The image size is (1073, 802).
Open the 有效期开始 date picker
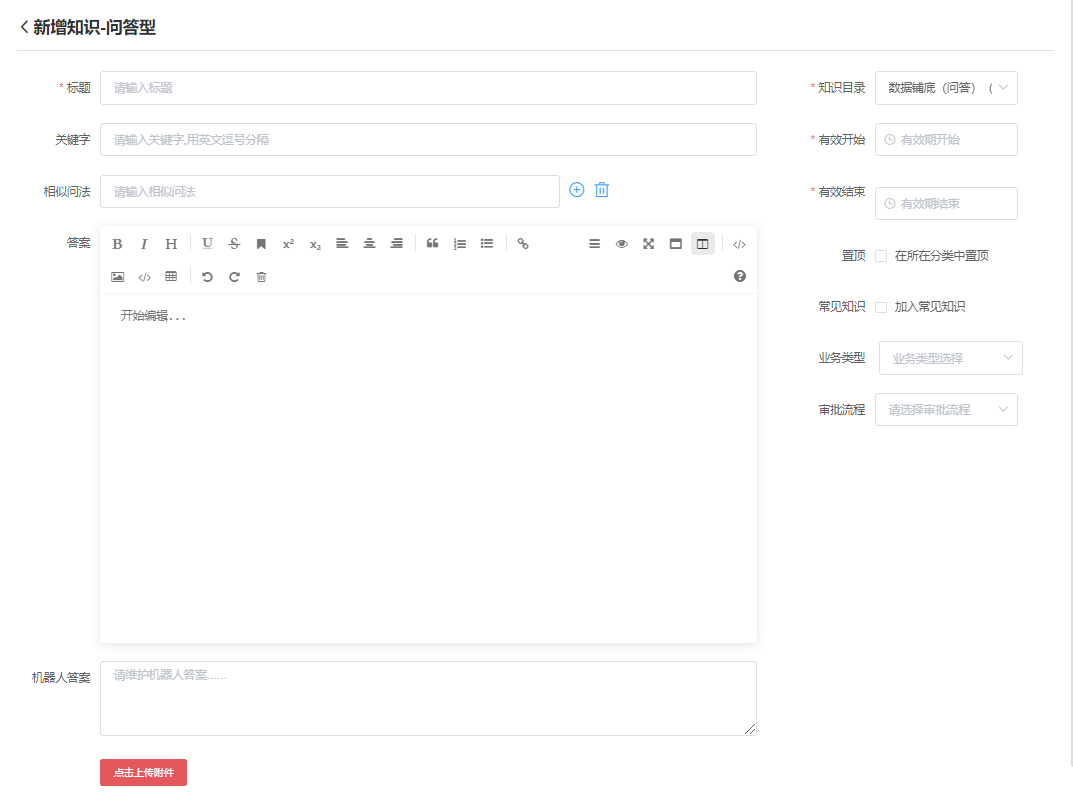pos(946,140)
